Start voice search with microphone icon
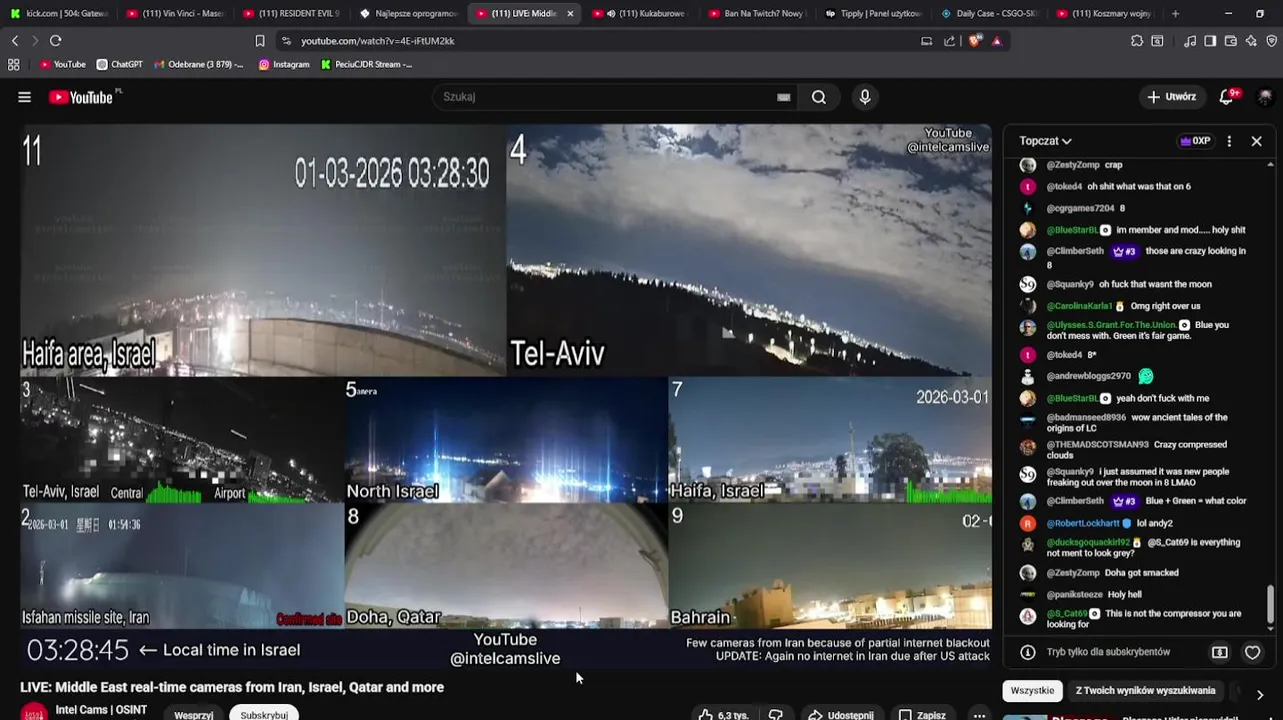 click(x=865, y=97)
